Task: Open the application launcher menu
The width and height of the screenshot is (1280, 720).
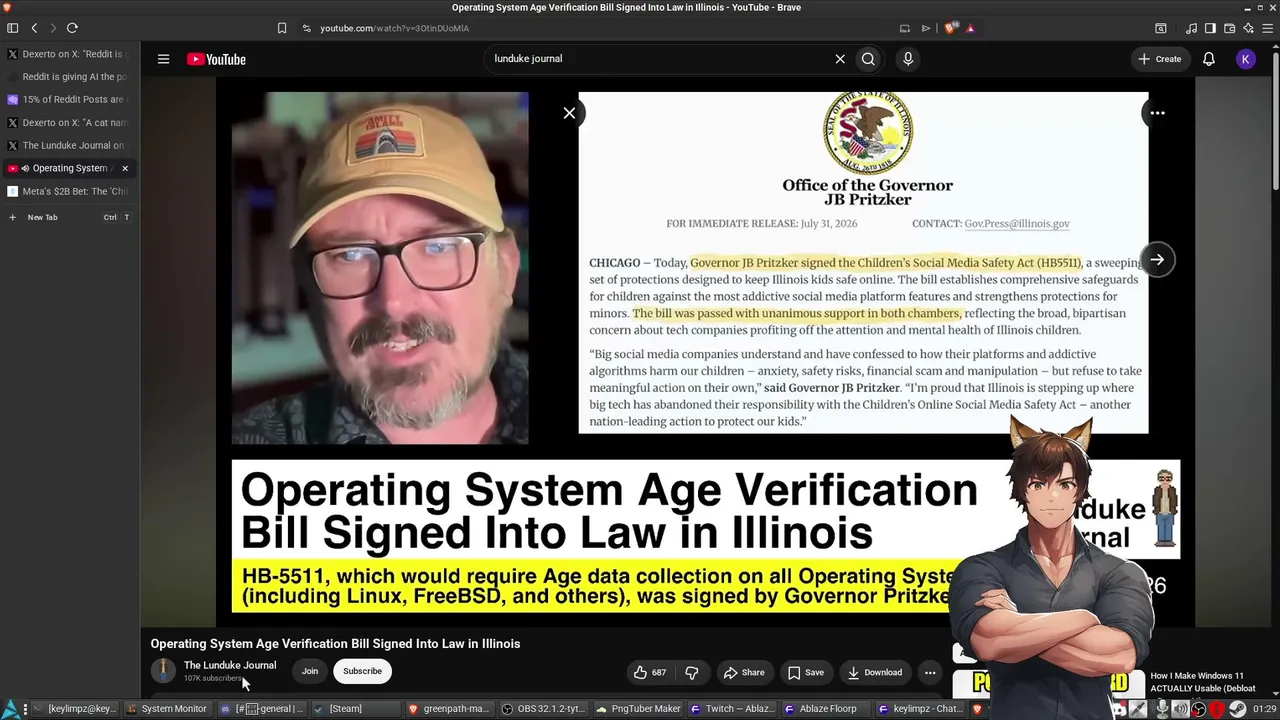Action: (x=11, y=709)
